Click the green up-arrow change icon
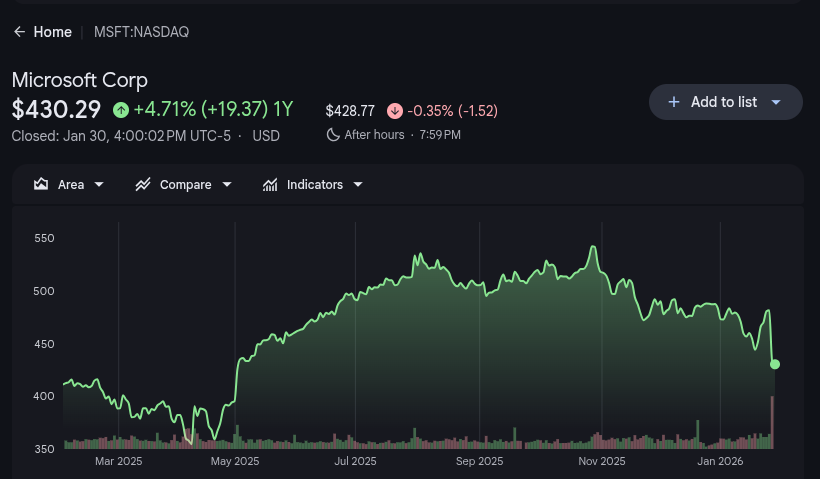The height and width of the screenshot is (479, 820). click(121, 110)
